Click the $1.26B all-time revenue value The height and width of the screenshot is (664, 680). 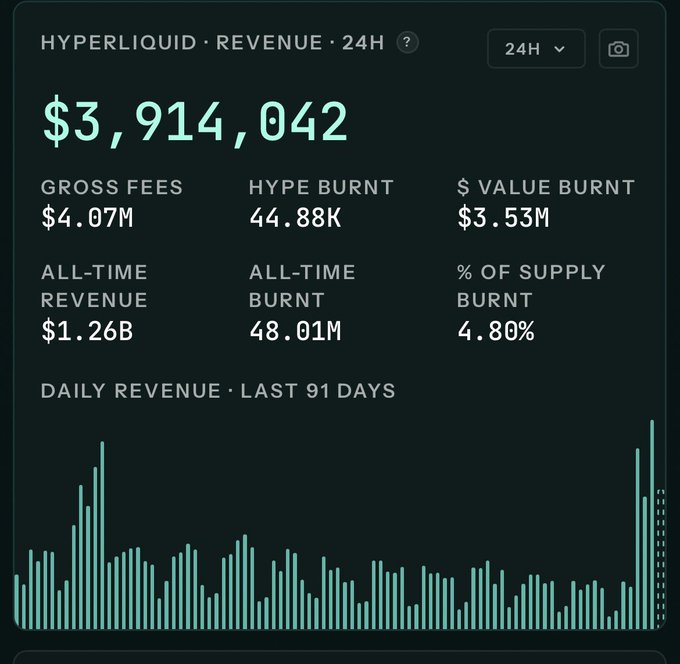87,331
